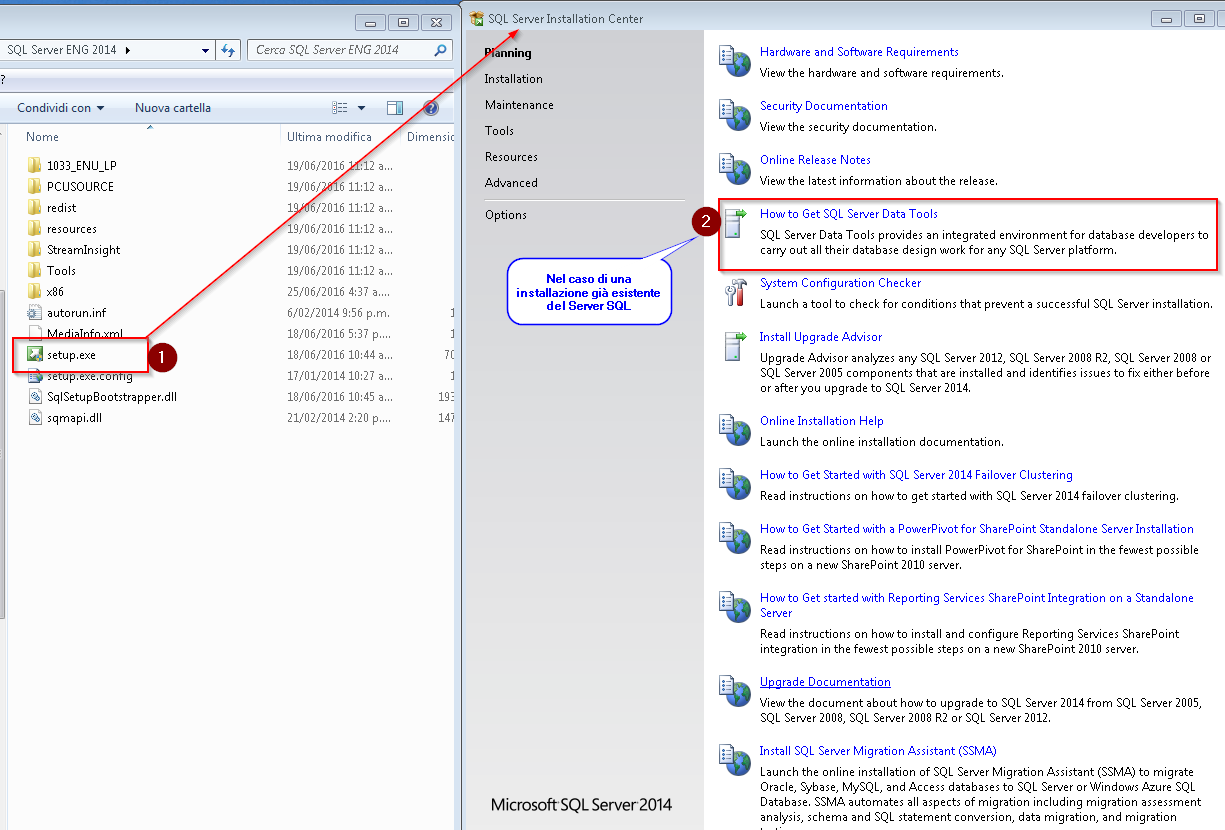Click the Online Installation Help globe icon
The height and width of the screenshot is (830, 1225).
tap(736, 430)
